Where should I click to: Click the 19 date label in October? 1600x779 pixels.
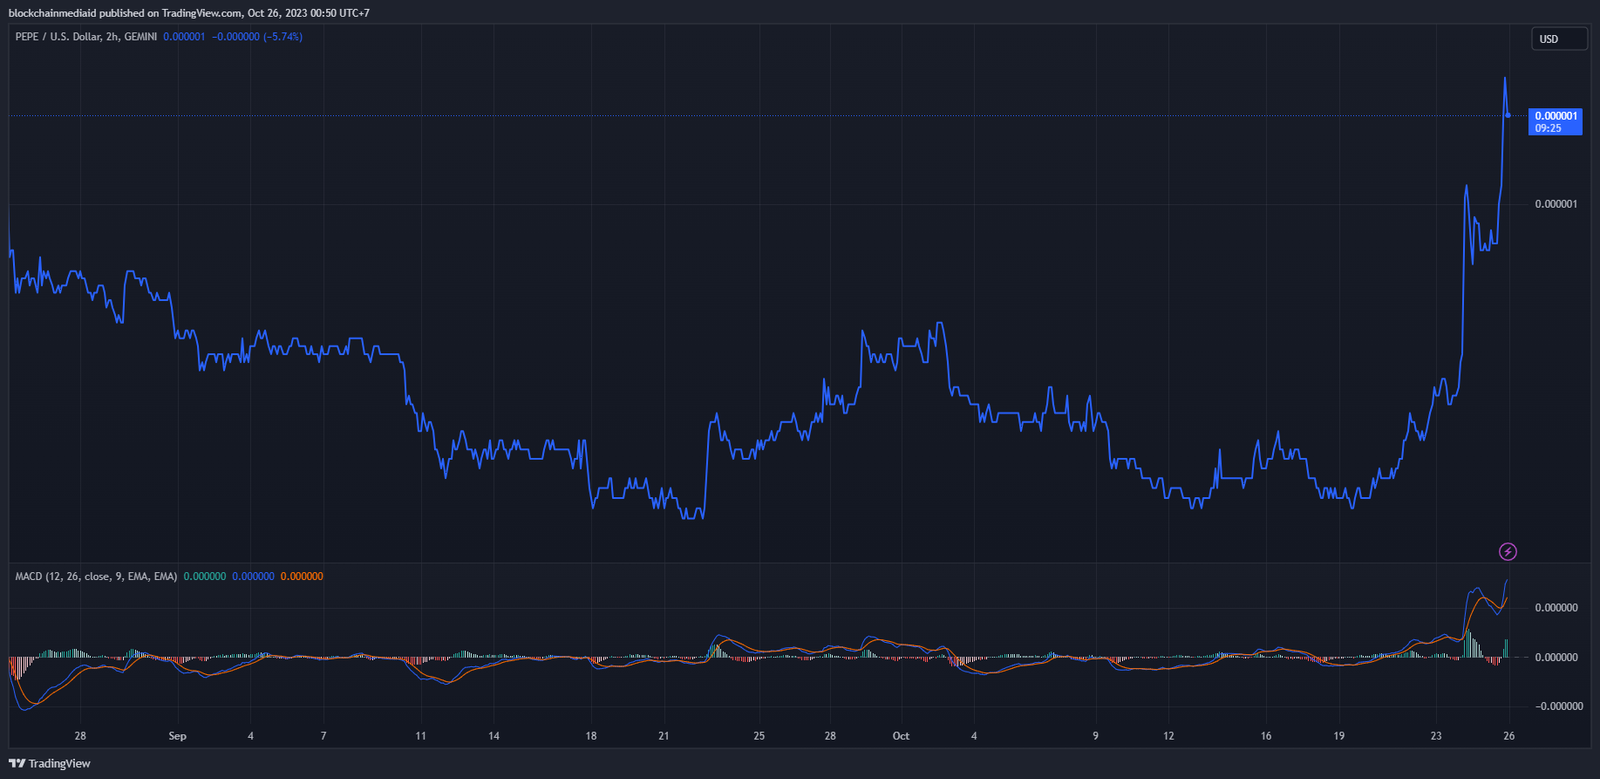pos(1339,736)
